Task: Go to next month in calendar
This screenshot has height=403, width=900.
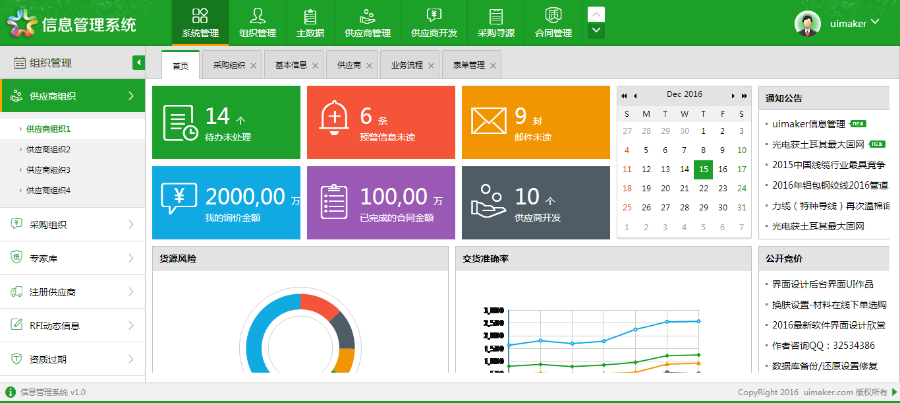Action: 733,96
